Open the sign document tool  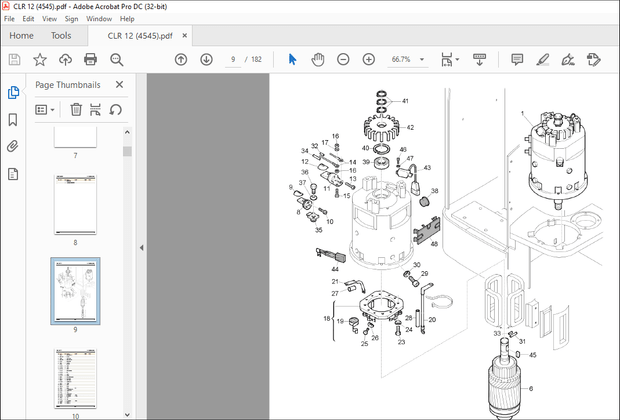568,60
